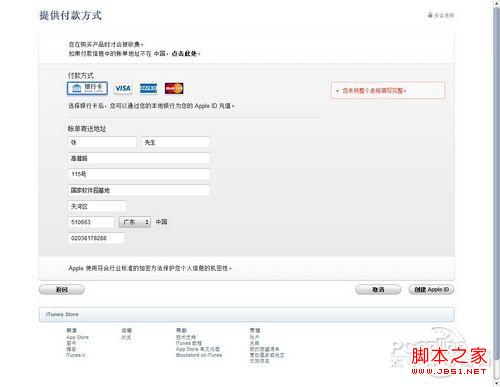This screenshot has height=387, width=500.
Task: Click the address field containing 115号
Action: click(x=139, y=174)
